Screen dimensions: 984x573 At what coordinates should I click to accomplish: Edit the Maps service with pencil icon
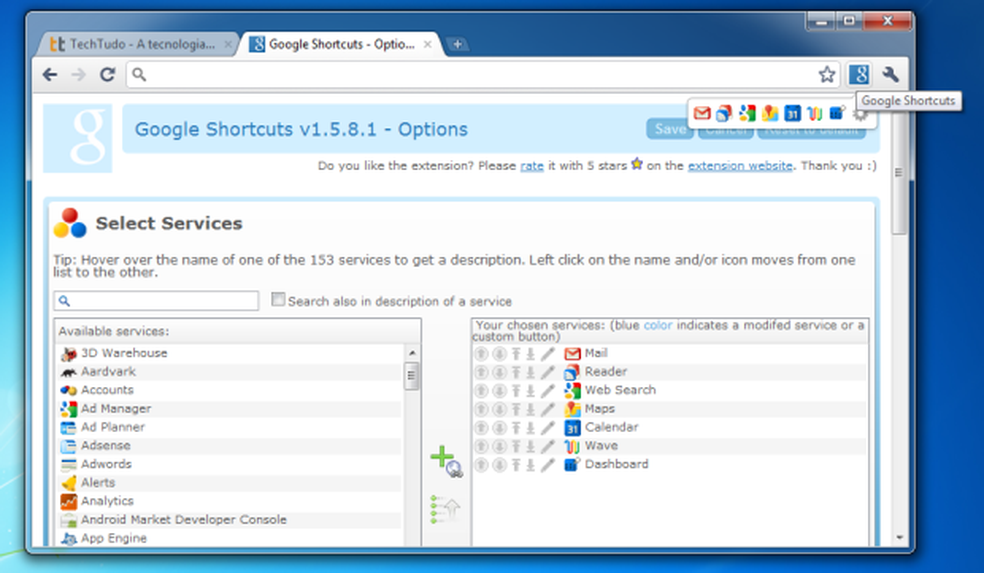tap(548, 409)
